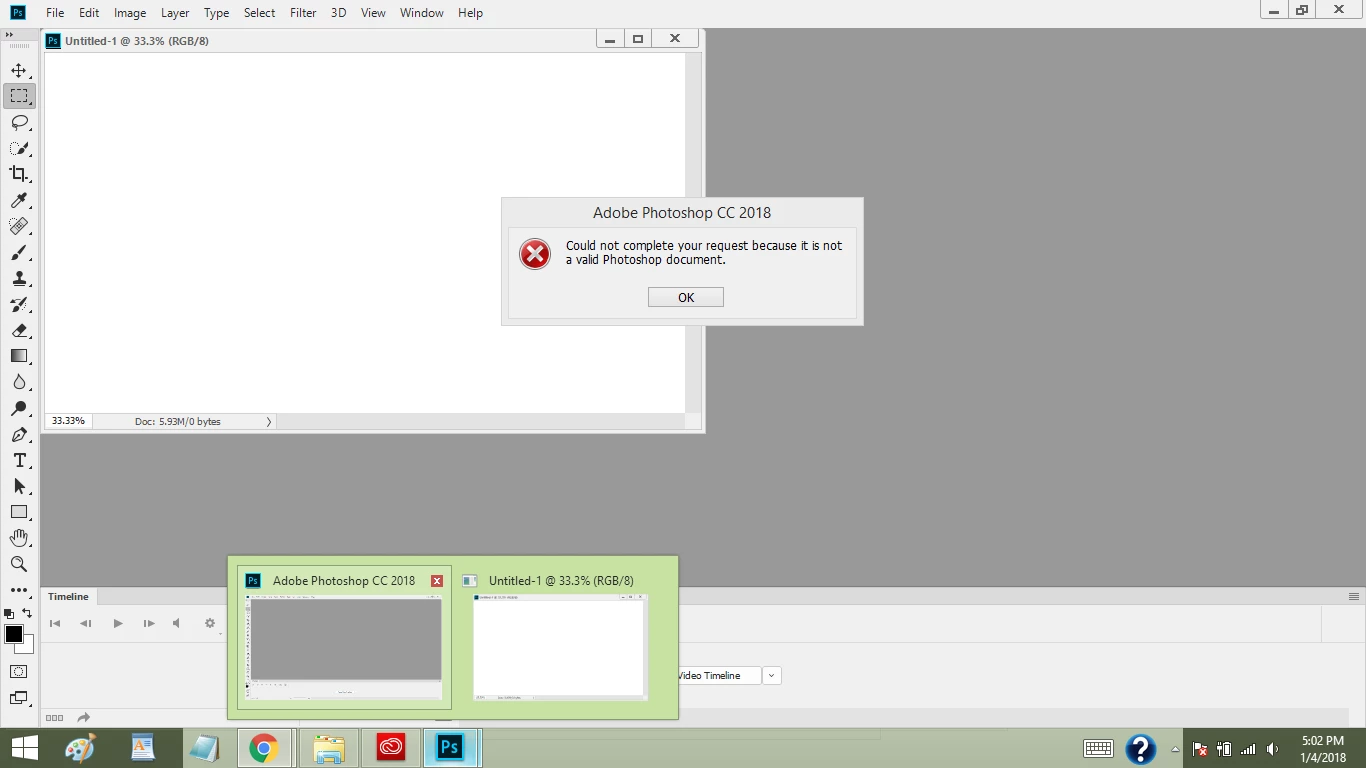Select the Pen tool

[19, 435]
